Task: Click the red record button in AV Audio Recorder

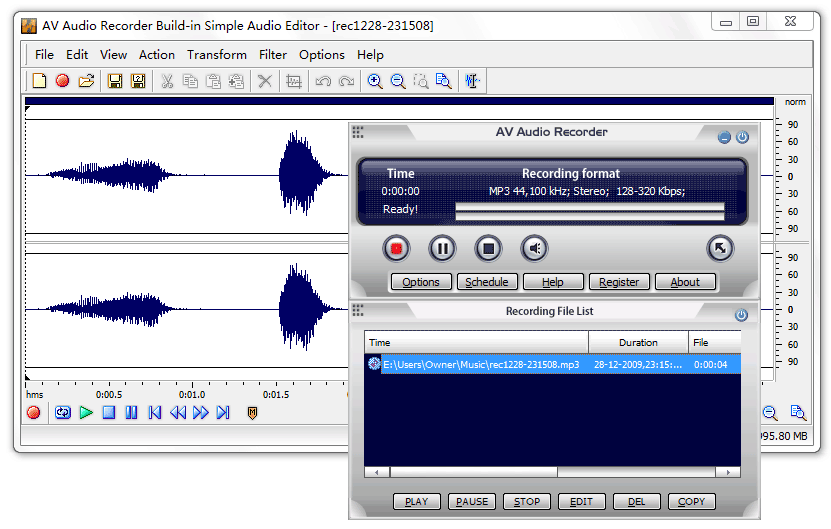Action: point(397,248)
